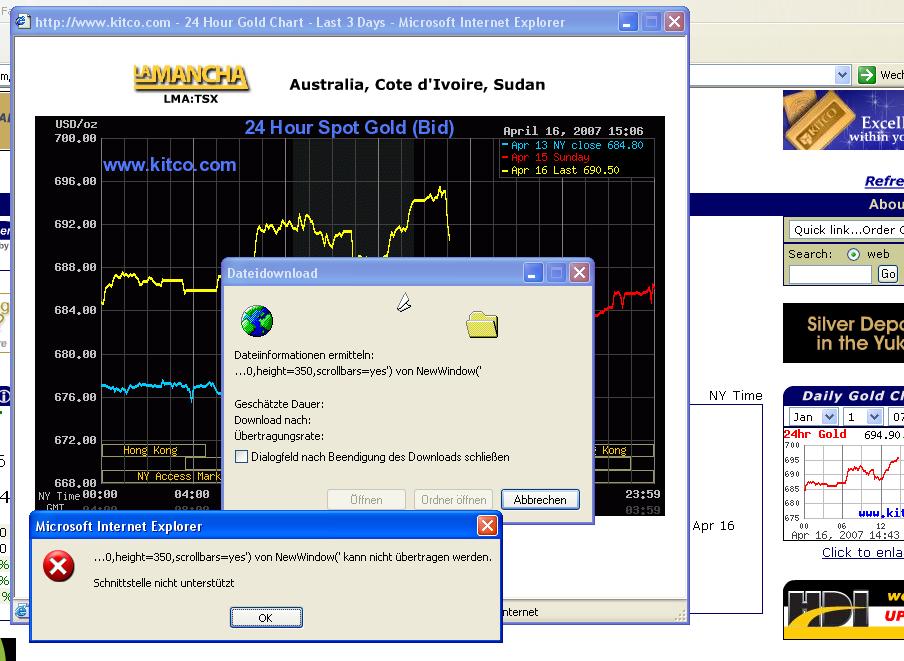Click the Go search button
The height and width of the screenshot is (661, 904).
click(x=887, y=273)
